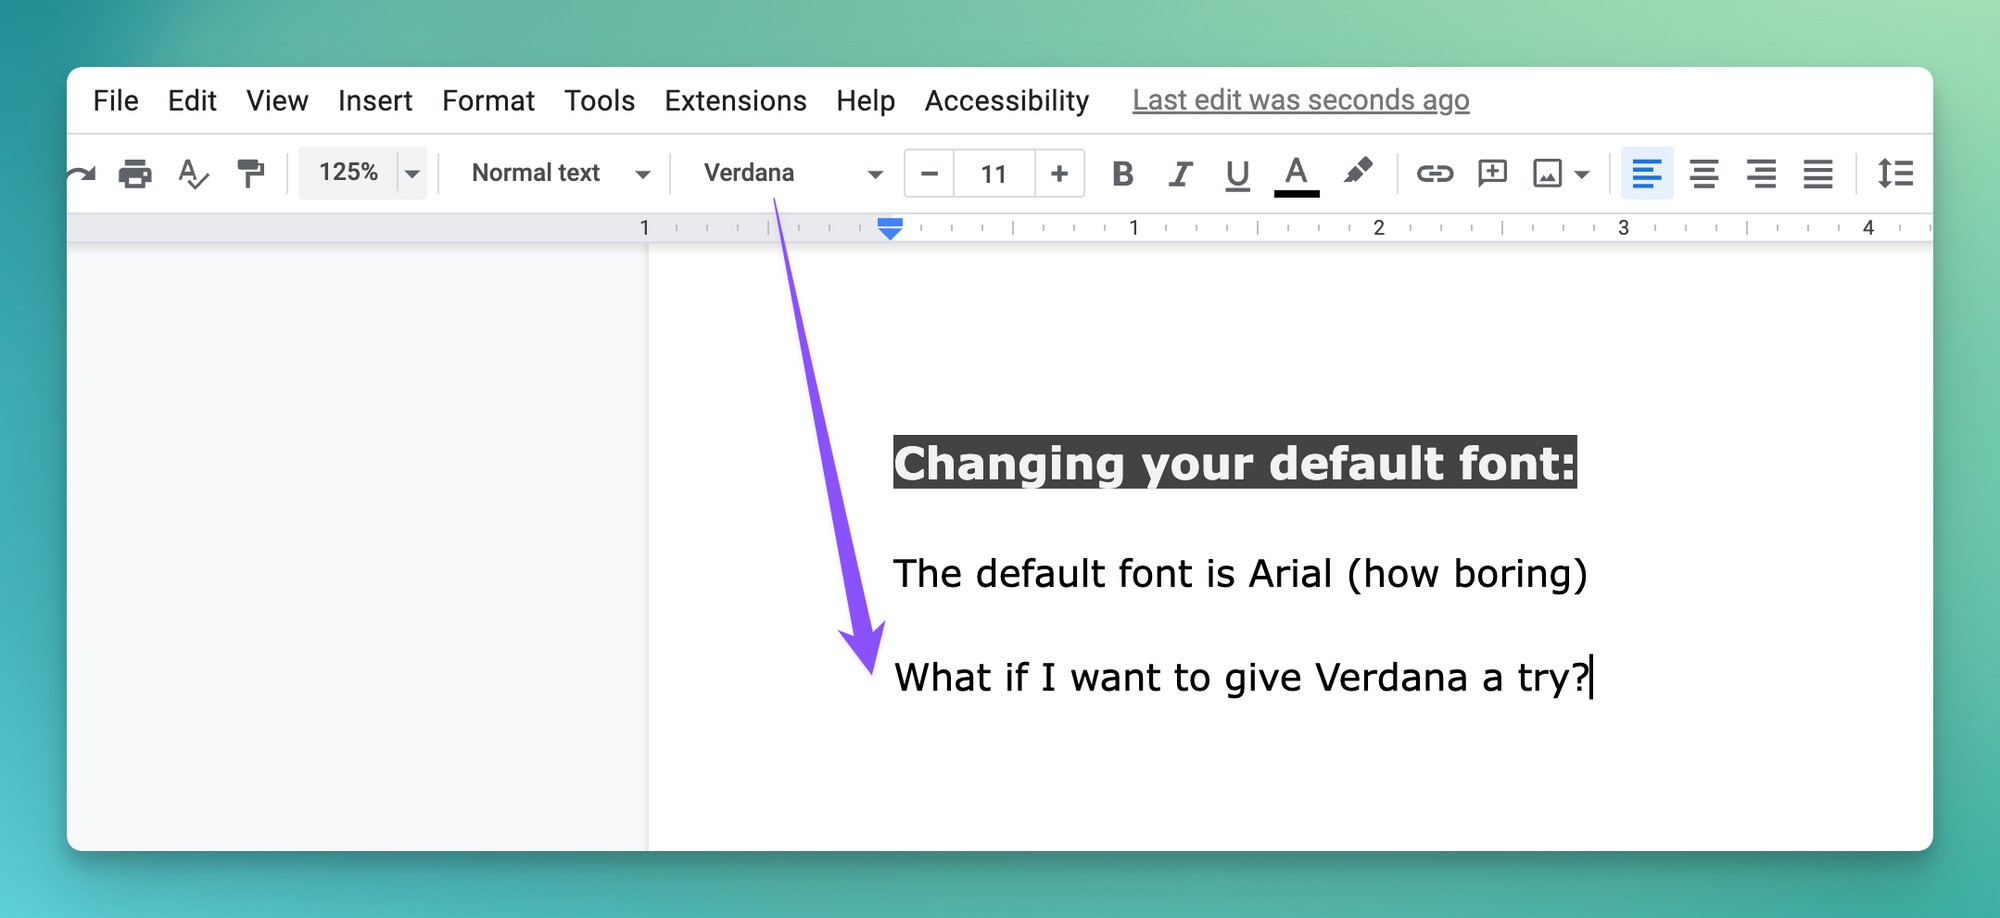
Task: Toggle Bold formatting
Action: pos(1123,174)
